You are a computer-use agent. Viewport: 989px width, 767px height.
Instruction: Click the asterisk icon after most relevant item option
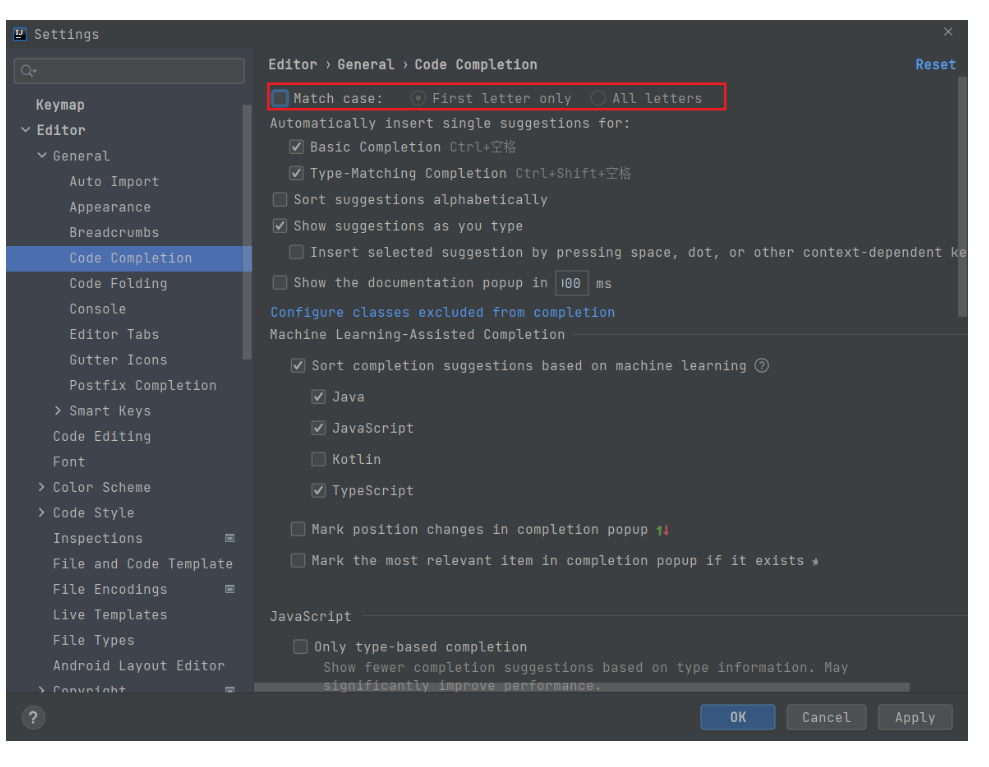(x=814, y=561)
